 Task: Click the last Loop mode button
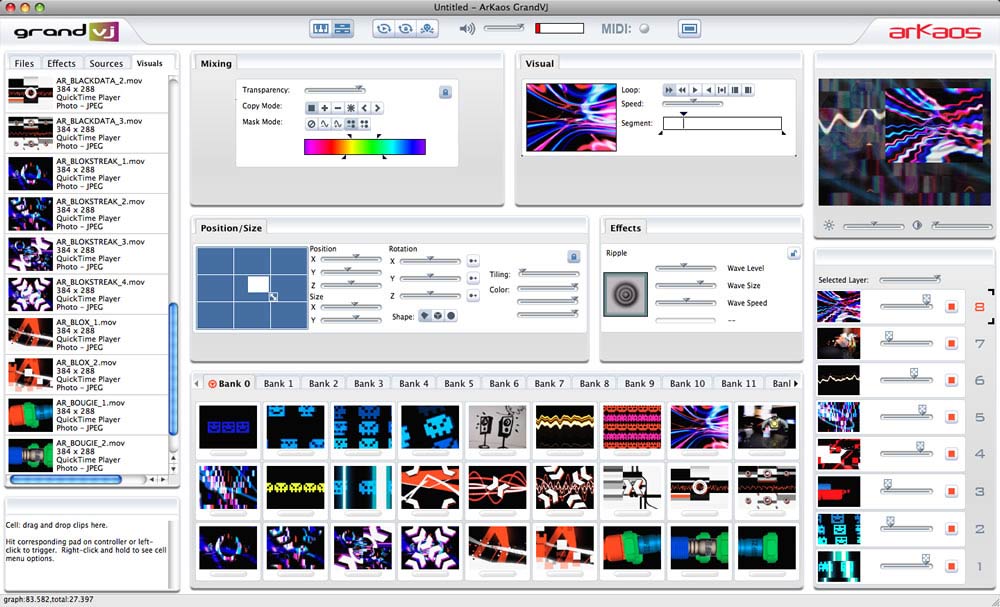[749, 91]
